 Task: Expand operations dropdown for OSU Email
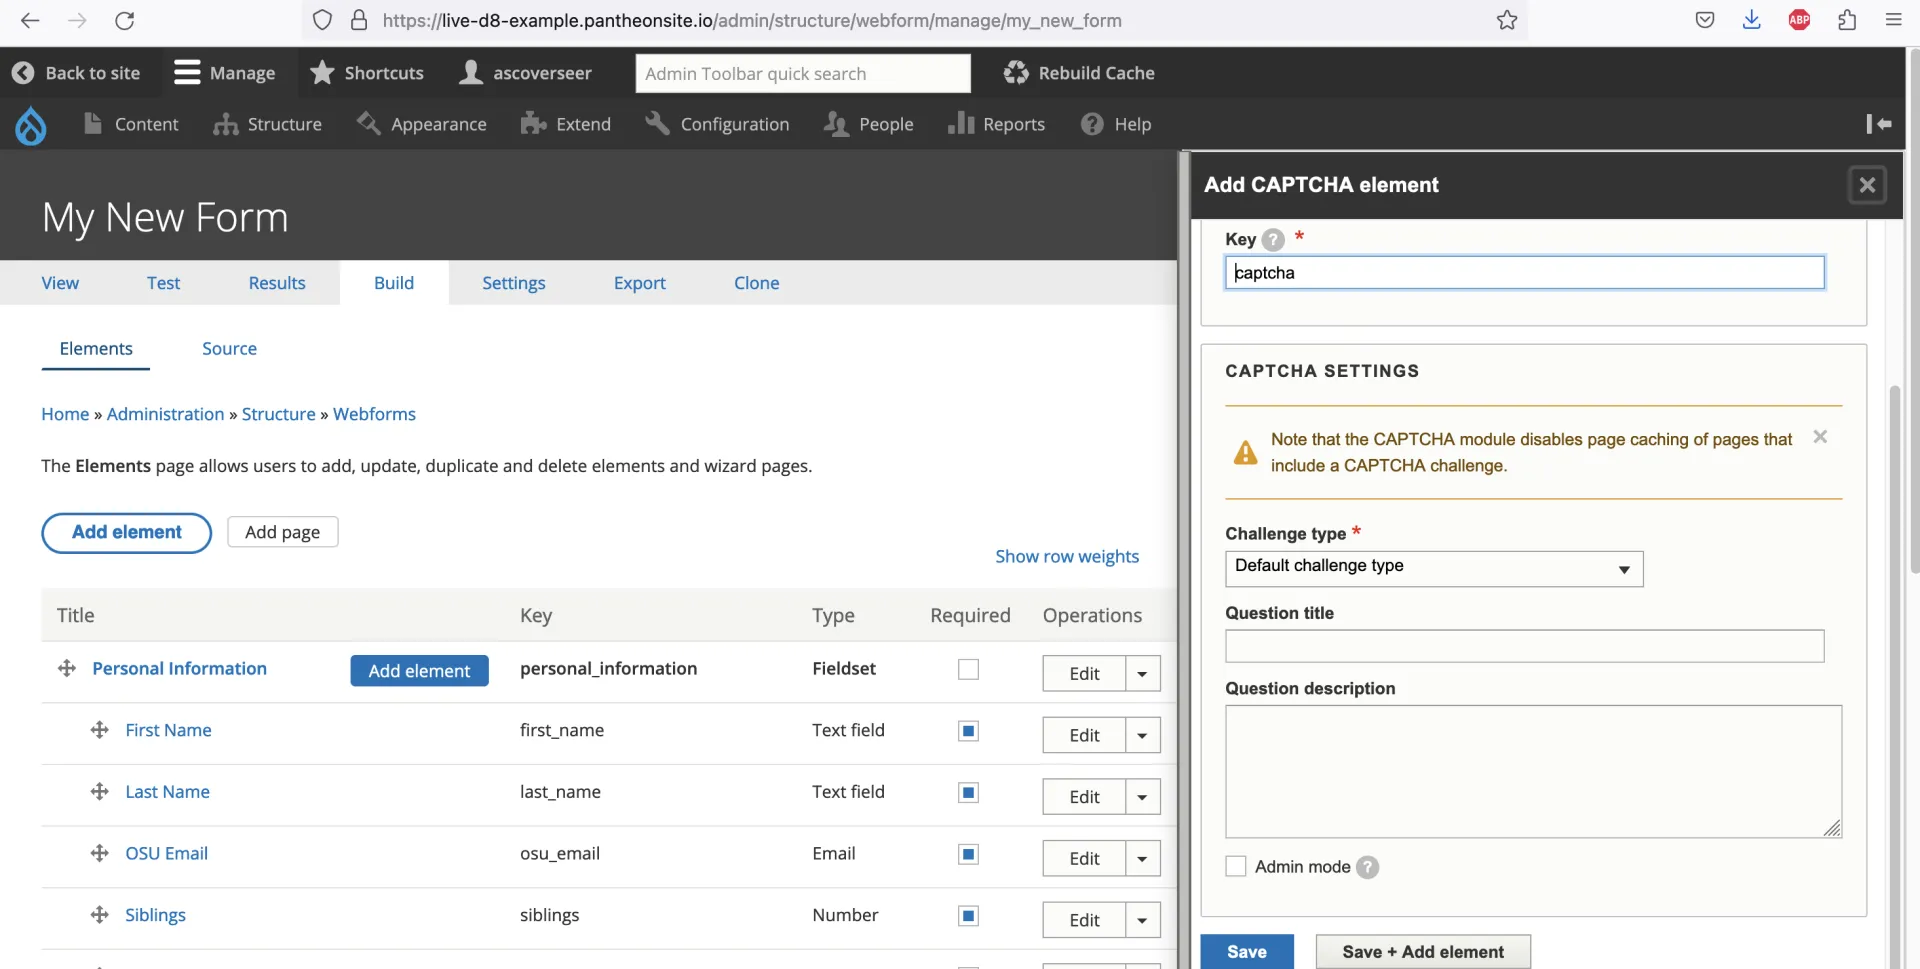pyautogui.click(x=1143, y=859)
